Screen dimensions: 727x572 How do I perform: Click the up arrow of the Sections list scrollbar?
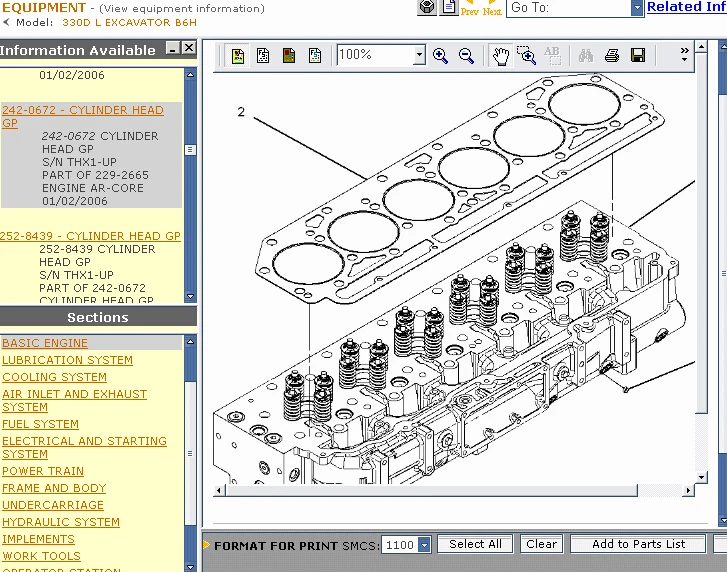(x=190, y=342)
